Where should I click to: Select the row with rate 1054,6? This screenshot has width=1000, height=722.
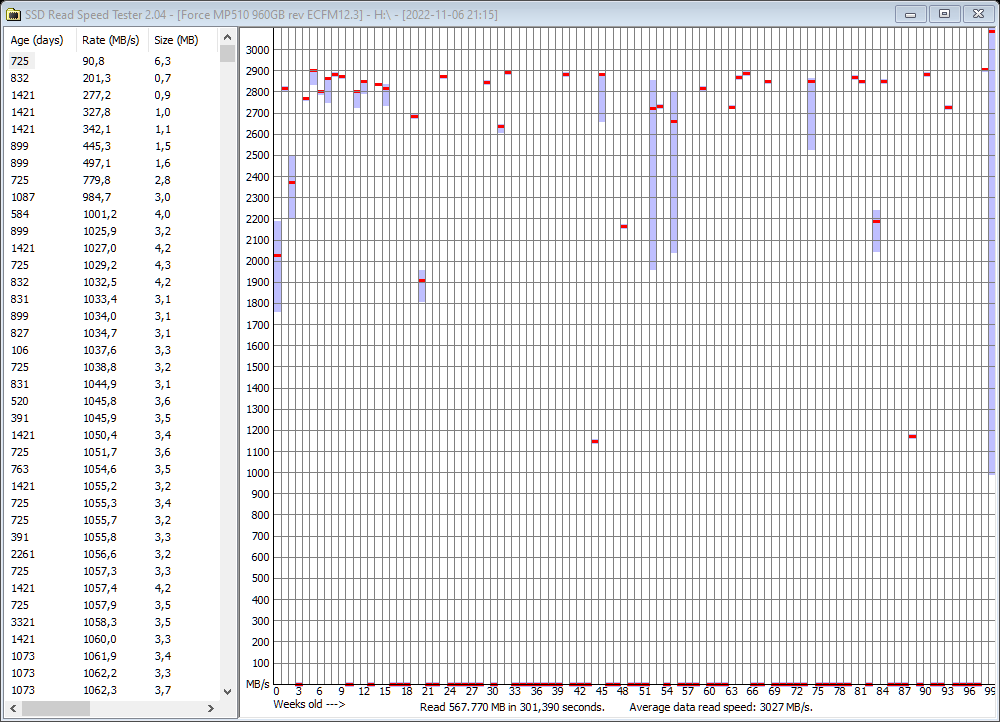[112, 469]
